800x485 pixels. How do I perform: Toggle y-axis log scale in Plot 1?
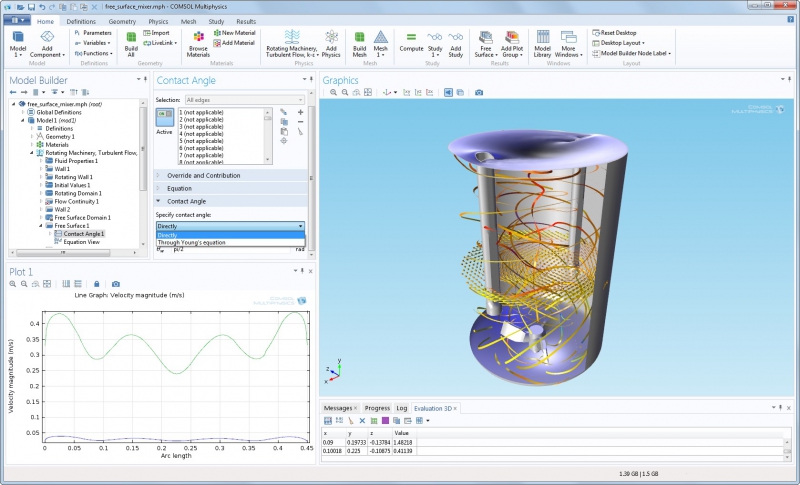point(78,284)
